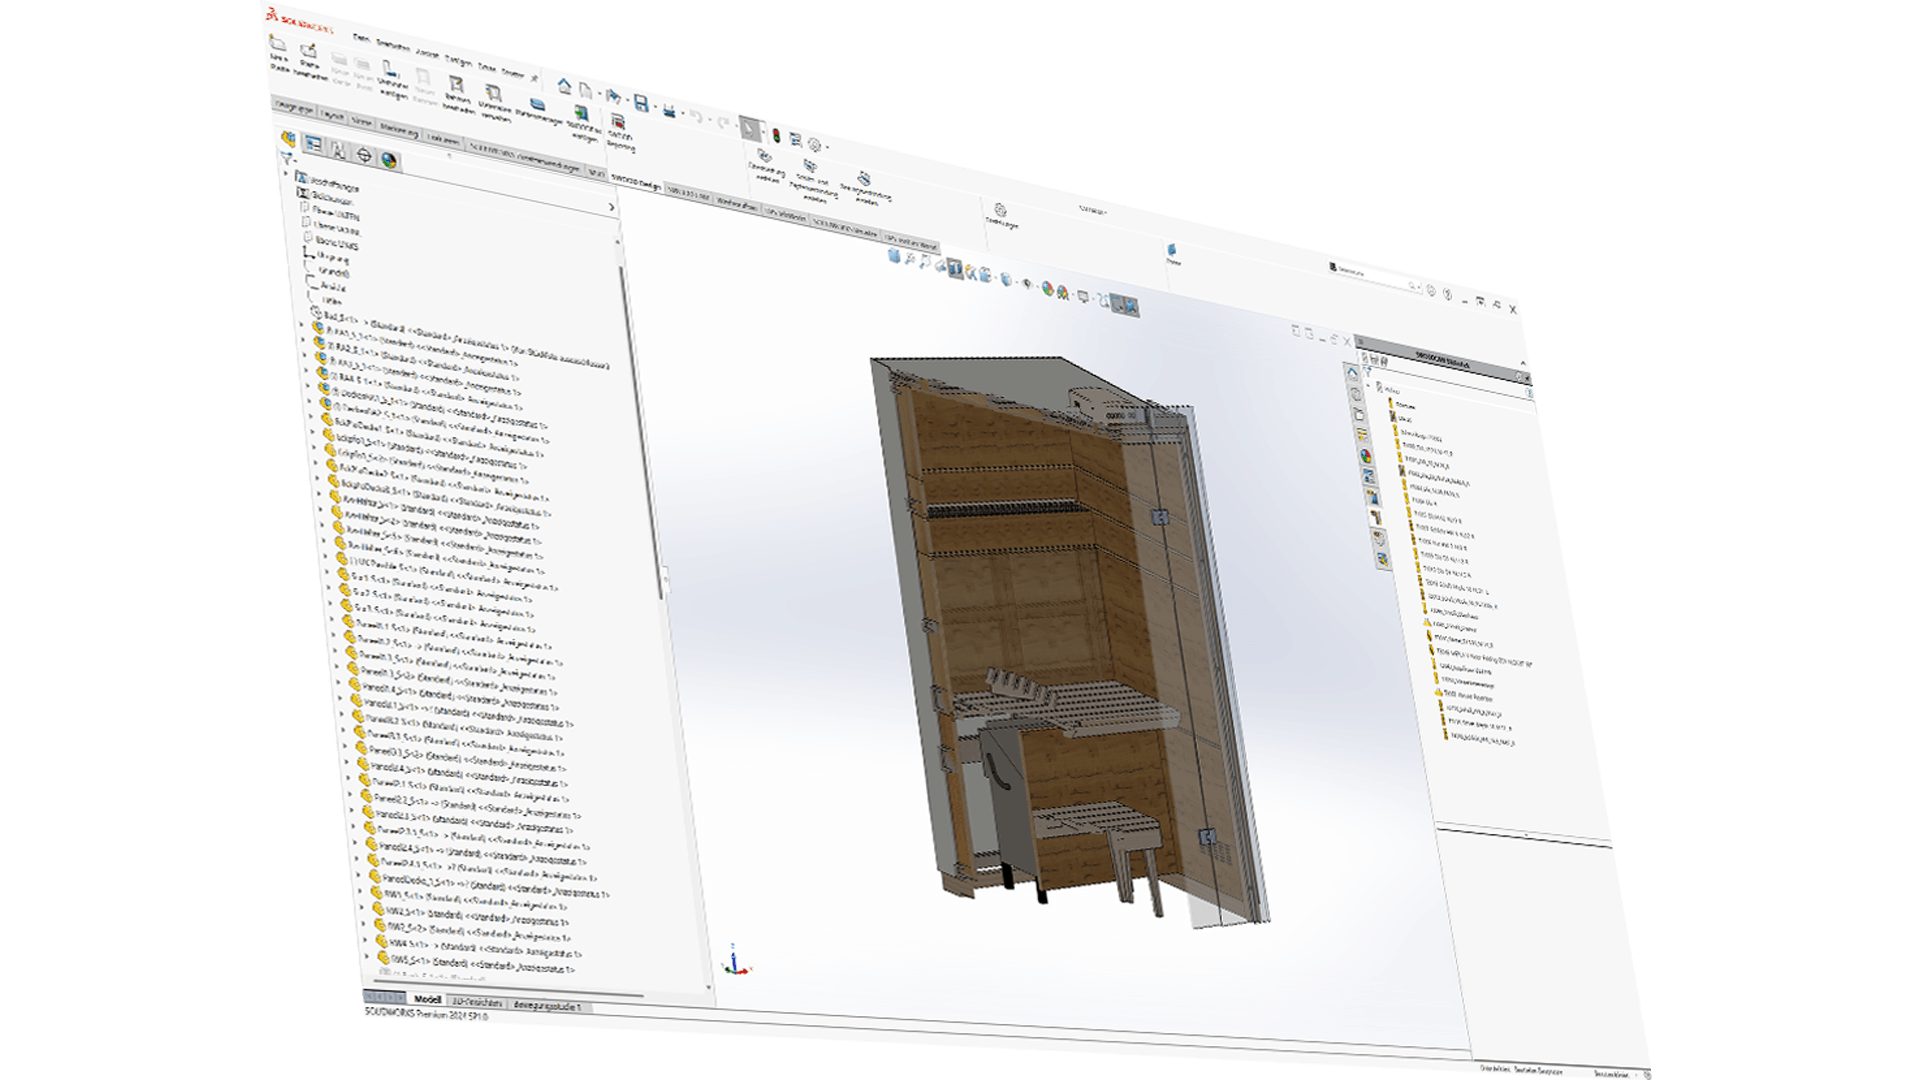Toggle section view in heads-up toolbar
1920x1080 pixels.
click(x=955, y=267)
